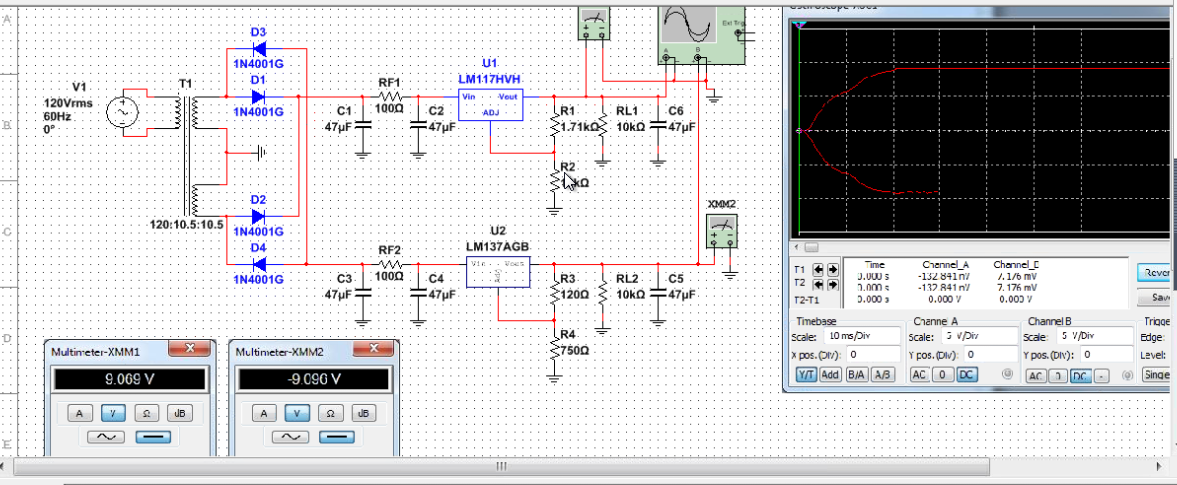Choose B/A display mode in Timebase
The width and height of the screenshot is (1177, 485).
(x=856, y=375)
